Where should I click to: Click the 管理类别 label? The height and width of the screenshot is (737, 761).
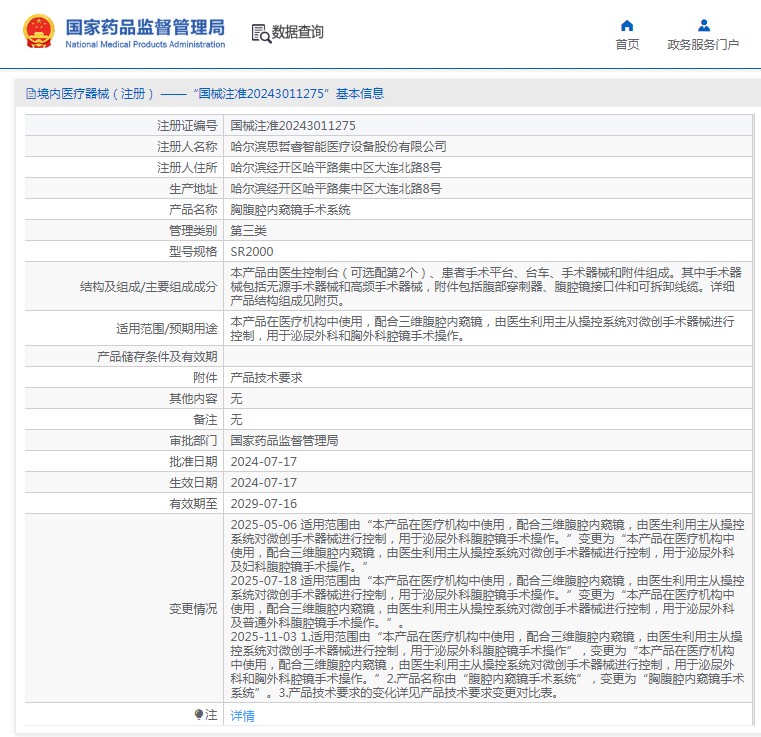[x=193, y=230]
